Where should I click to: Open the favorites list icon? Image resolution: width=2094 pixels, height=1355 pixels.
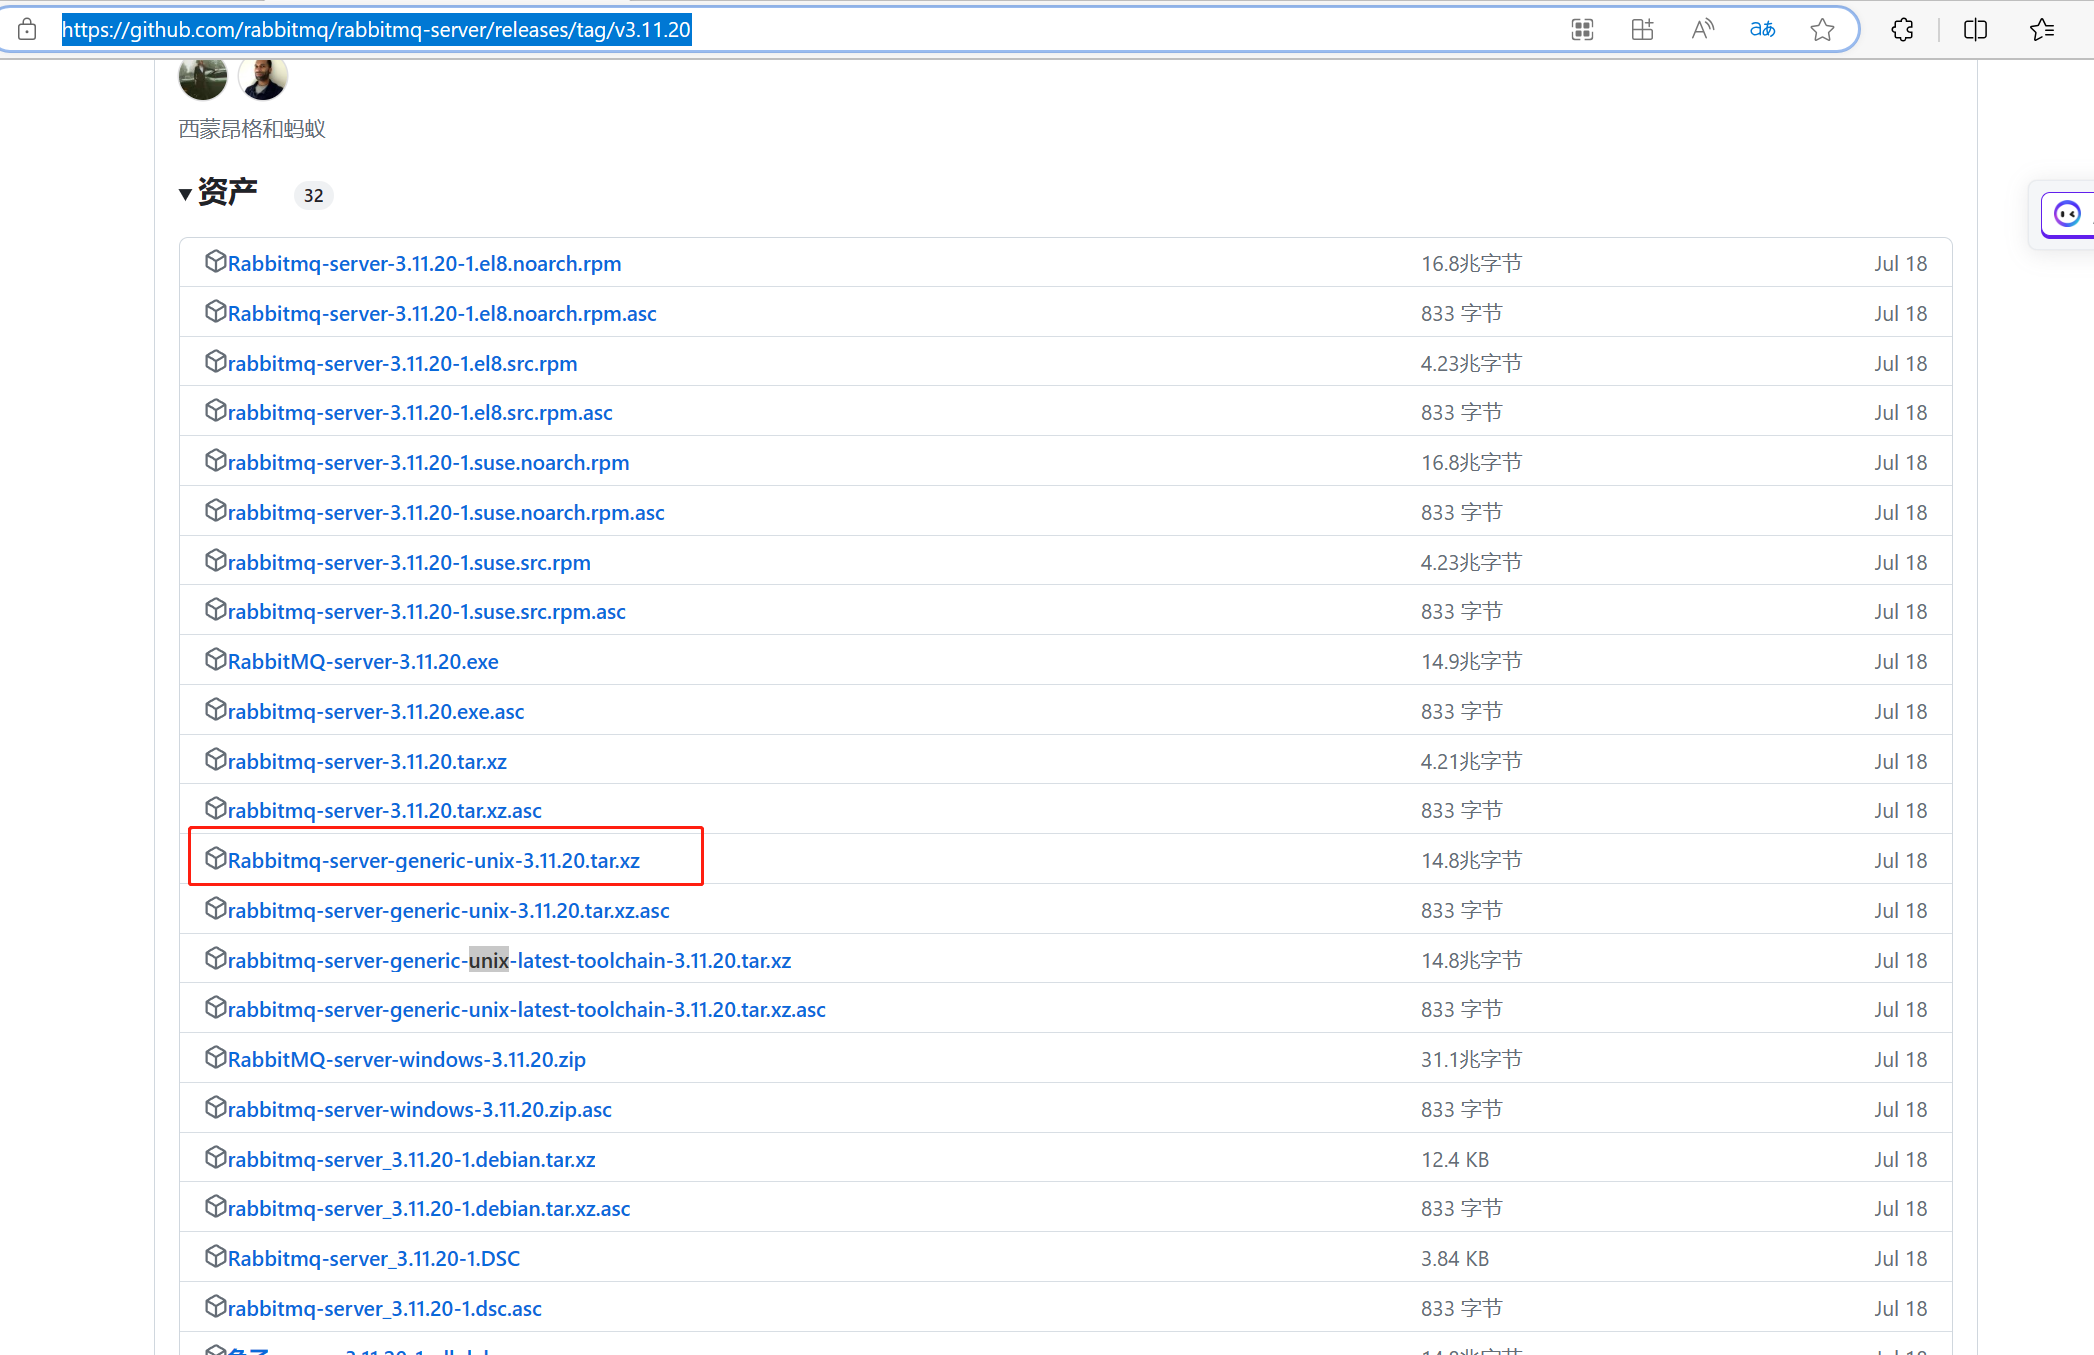pos(2041,30)
